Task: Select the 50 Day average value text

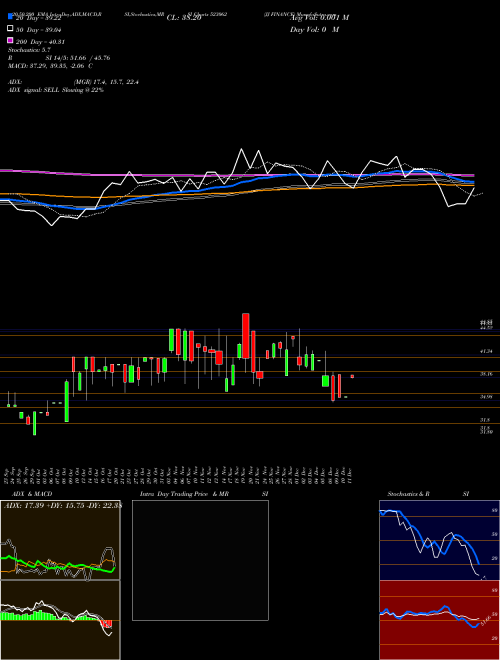Action: [x=39, y=30]
